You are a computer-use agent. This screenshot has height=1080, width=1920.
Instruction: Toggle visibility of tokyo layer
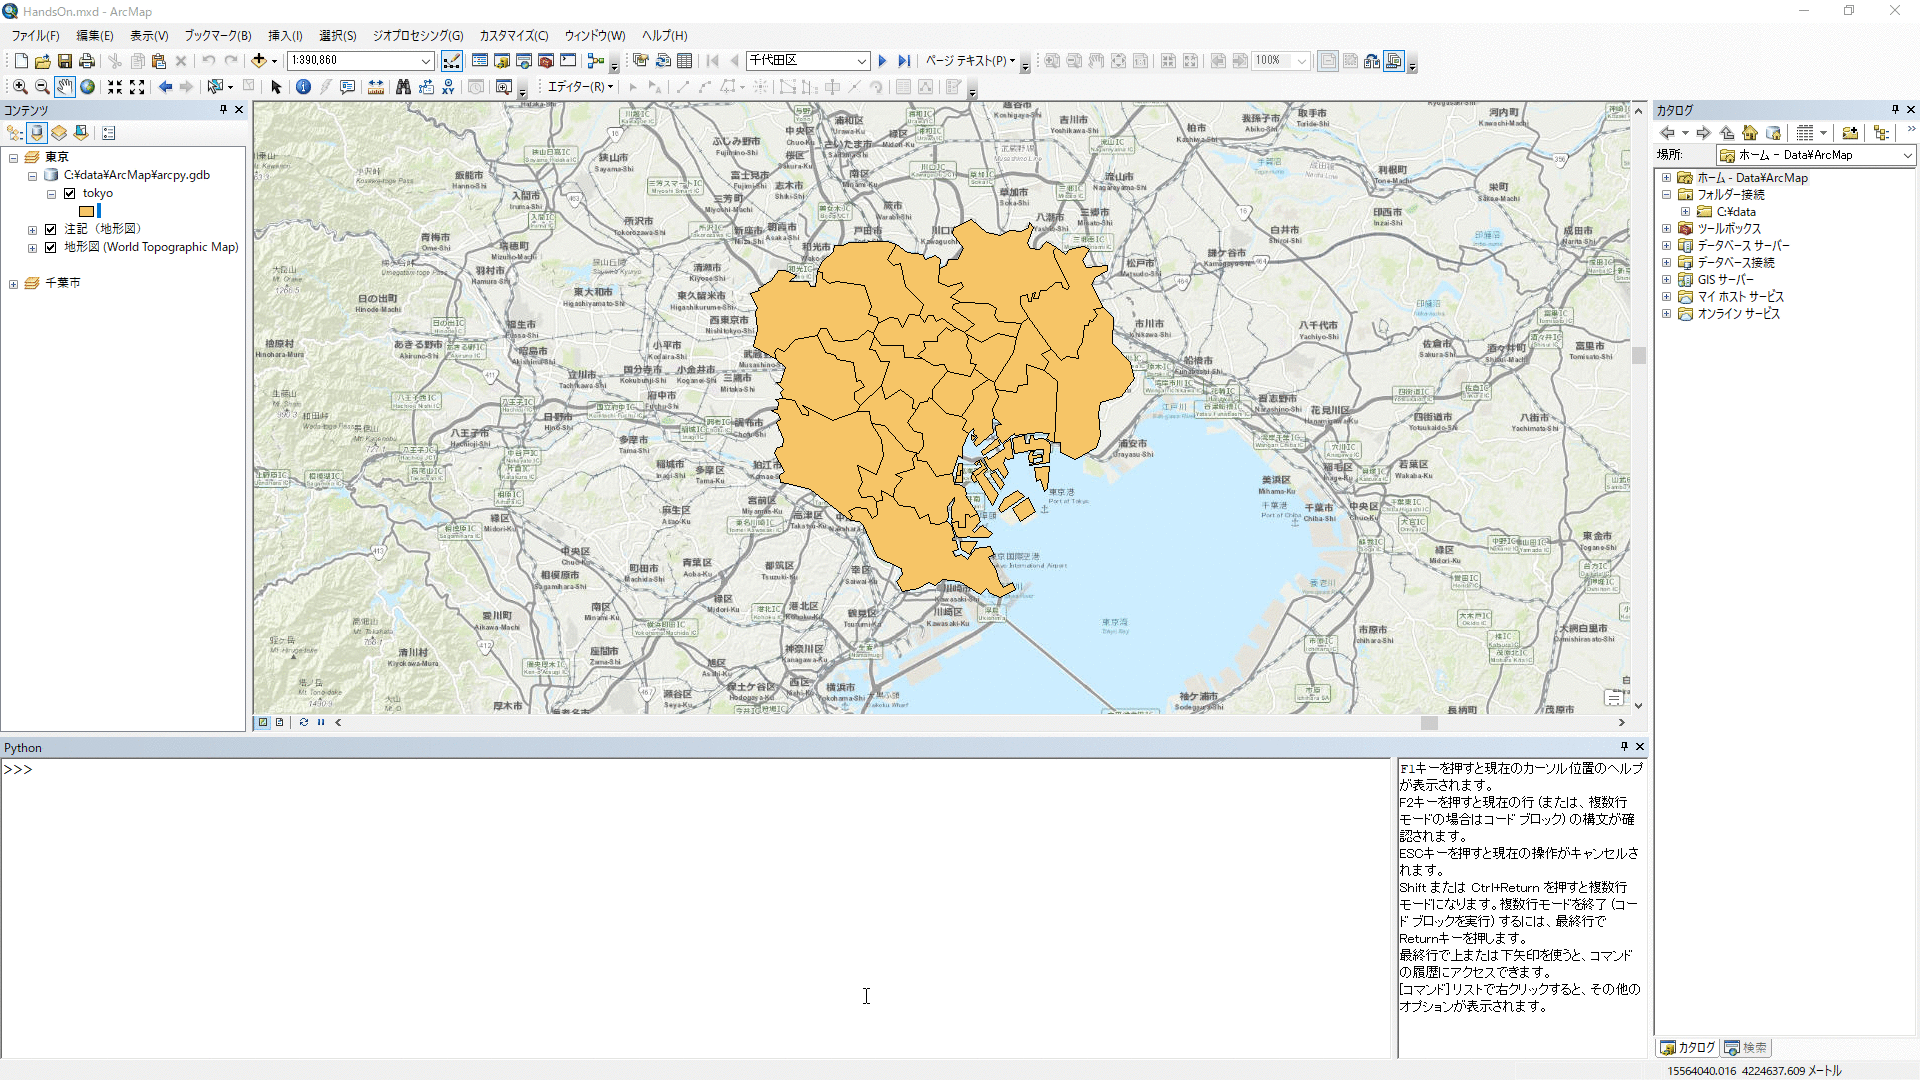coord(70,194)
